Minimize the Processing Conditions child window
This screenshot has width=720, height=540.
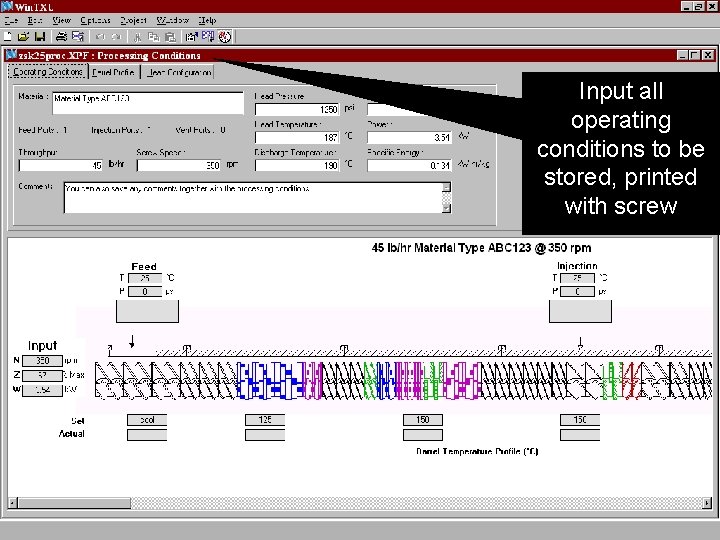[682, 55]
